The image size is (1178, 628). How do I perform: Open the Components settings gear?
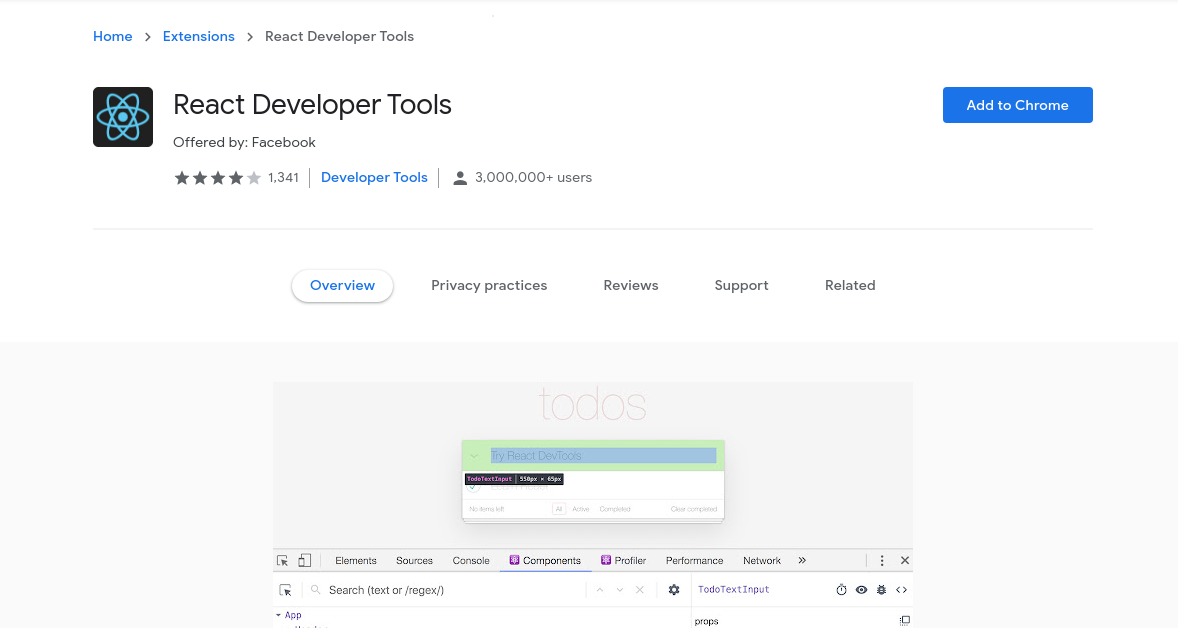[674, 590]
